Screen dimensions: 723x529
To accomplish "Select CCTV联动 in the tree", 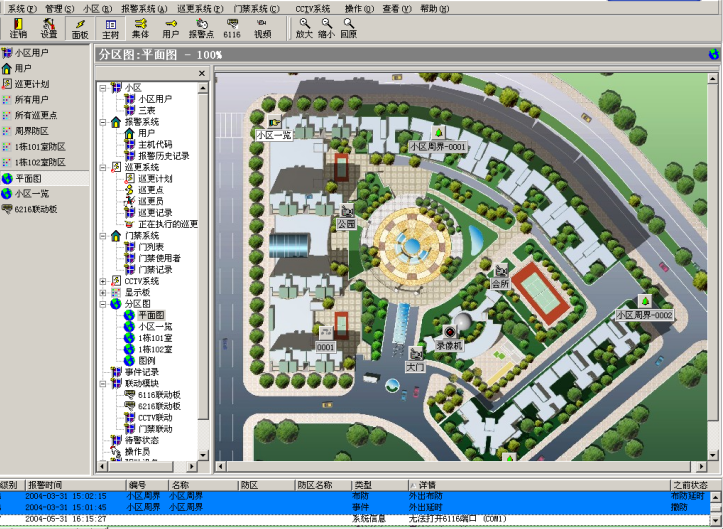I will 155,417.
